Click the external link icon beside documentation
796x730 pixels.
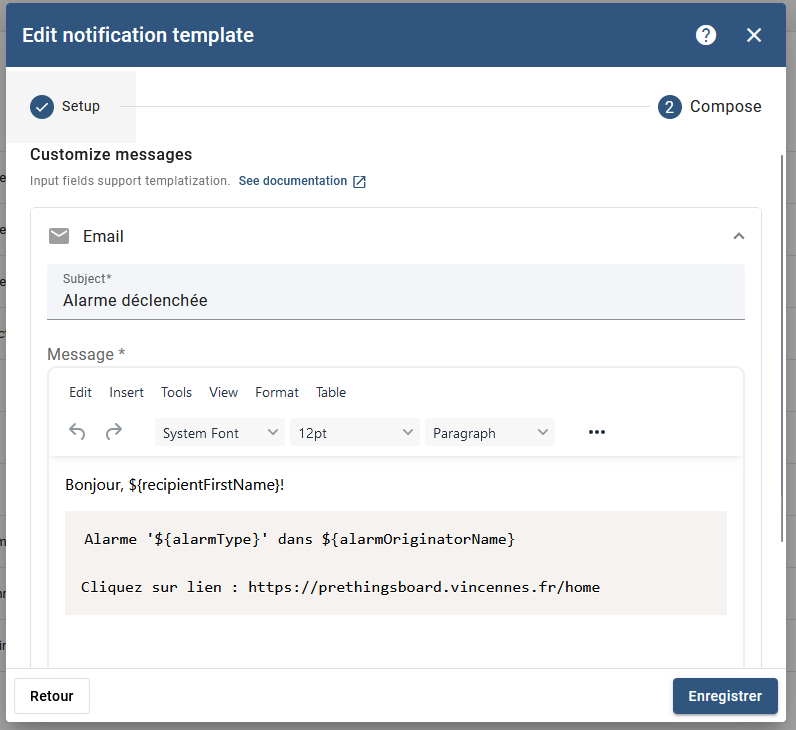(359, 181)
